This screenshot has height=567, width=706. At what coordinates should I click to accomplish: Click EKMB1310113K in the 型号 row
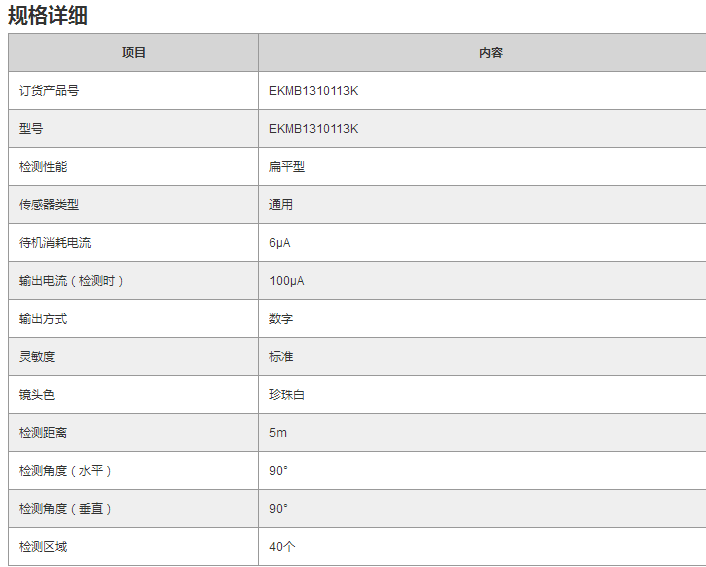tap(314, 129)
